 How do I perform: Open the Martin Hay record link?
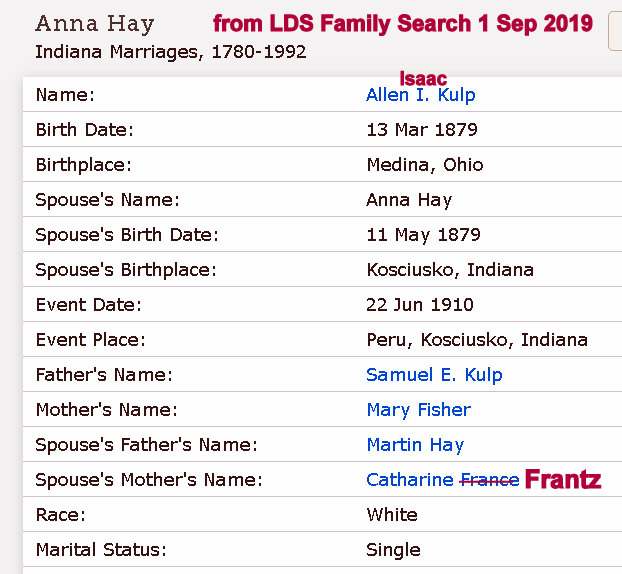(415, 445)
